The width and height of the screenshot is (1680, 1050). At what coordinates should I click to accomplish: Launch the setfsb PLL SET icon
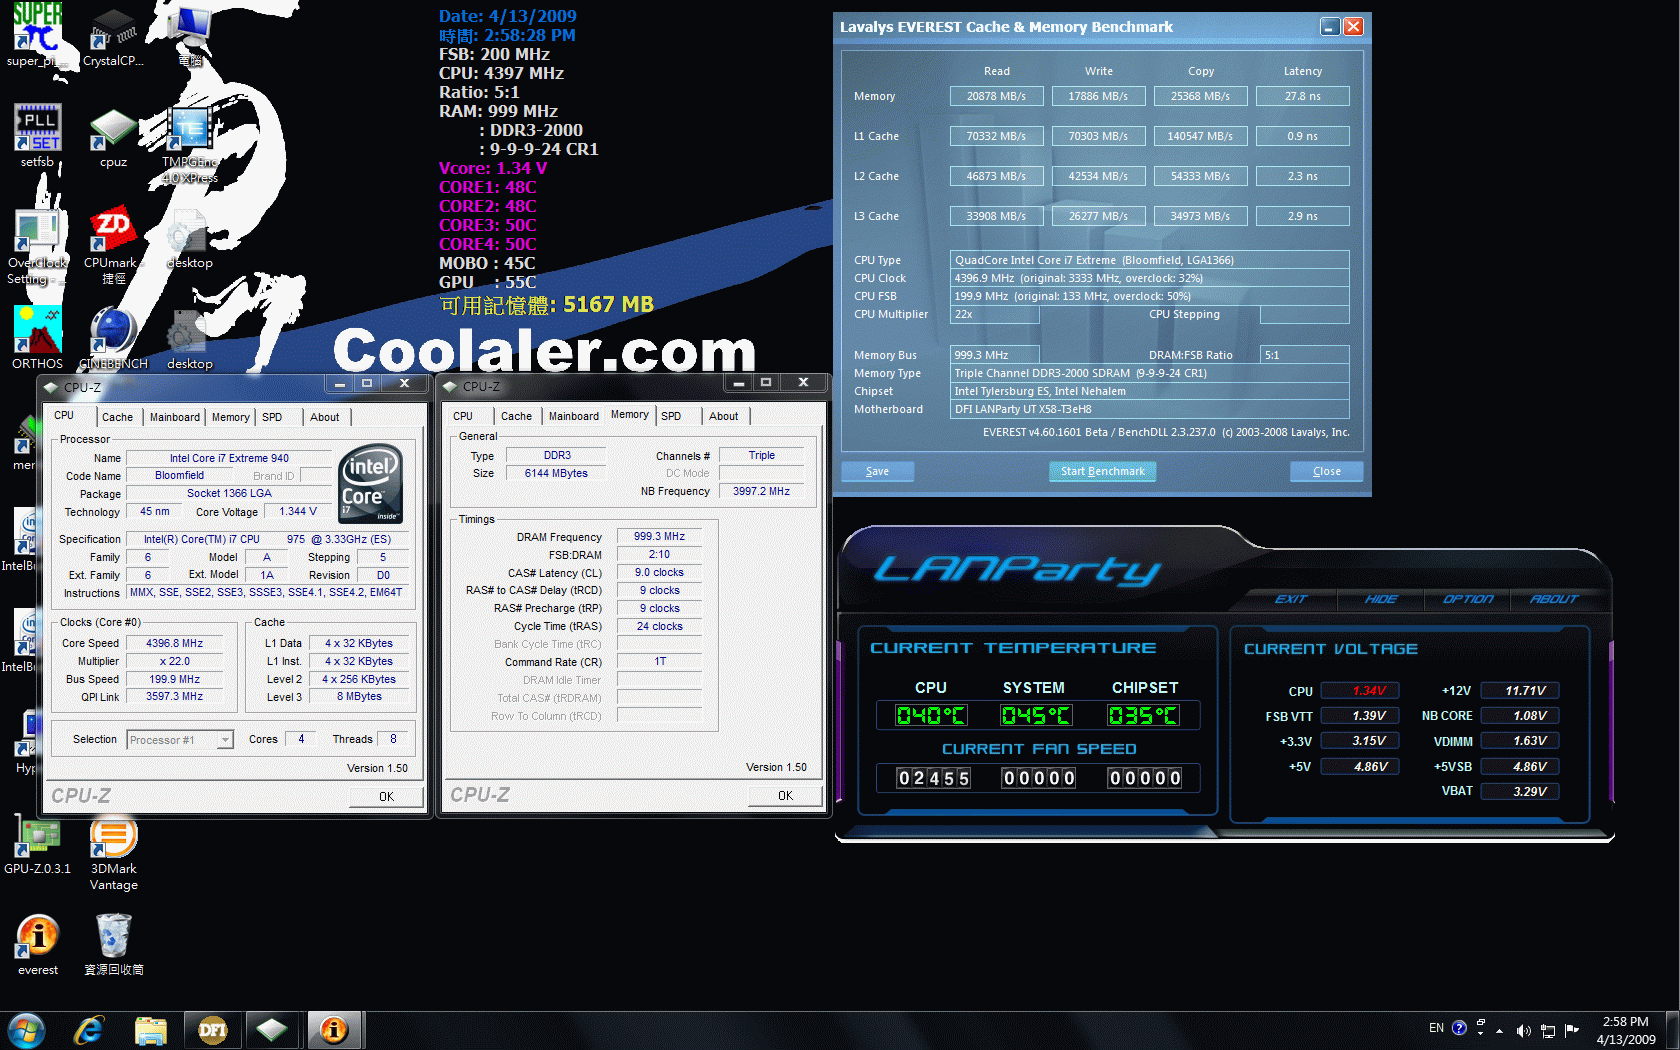click(x=38, y=135)
